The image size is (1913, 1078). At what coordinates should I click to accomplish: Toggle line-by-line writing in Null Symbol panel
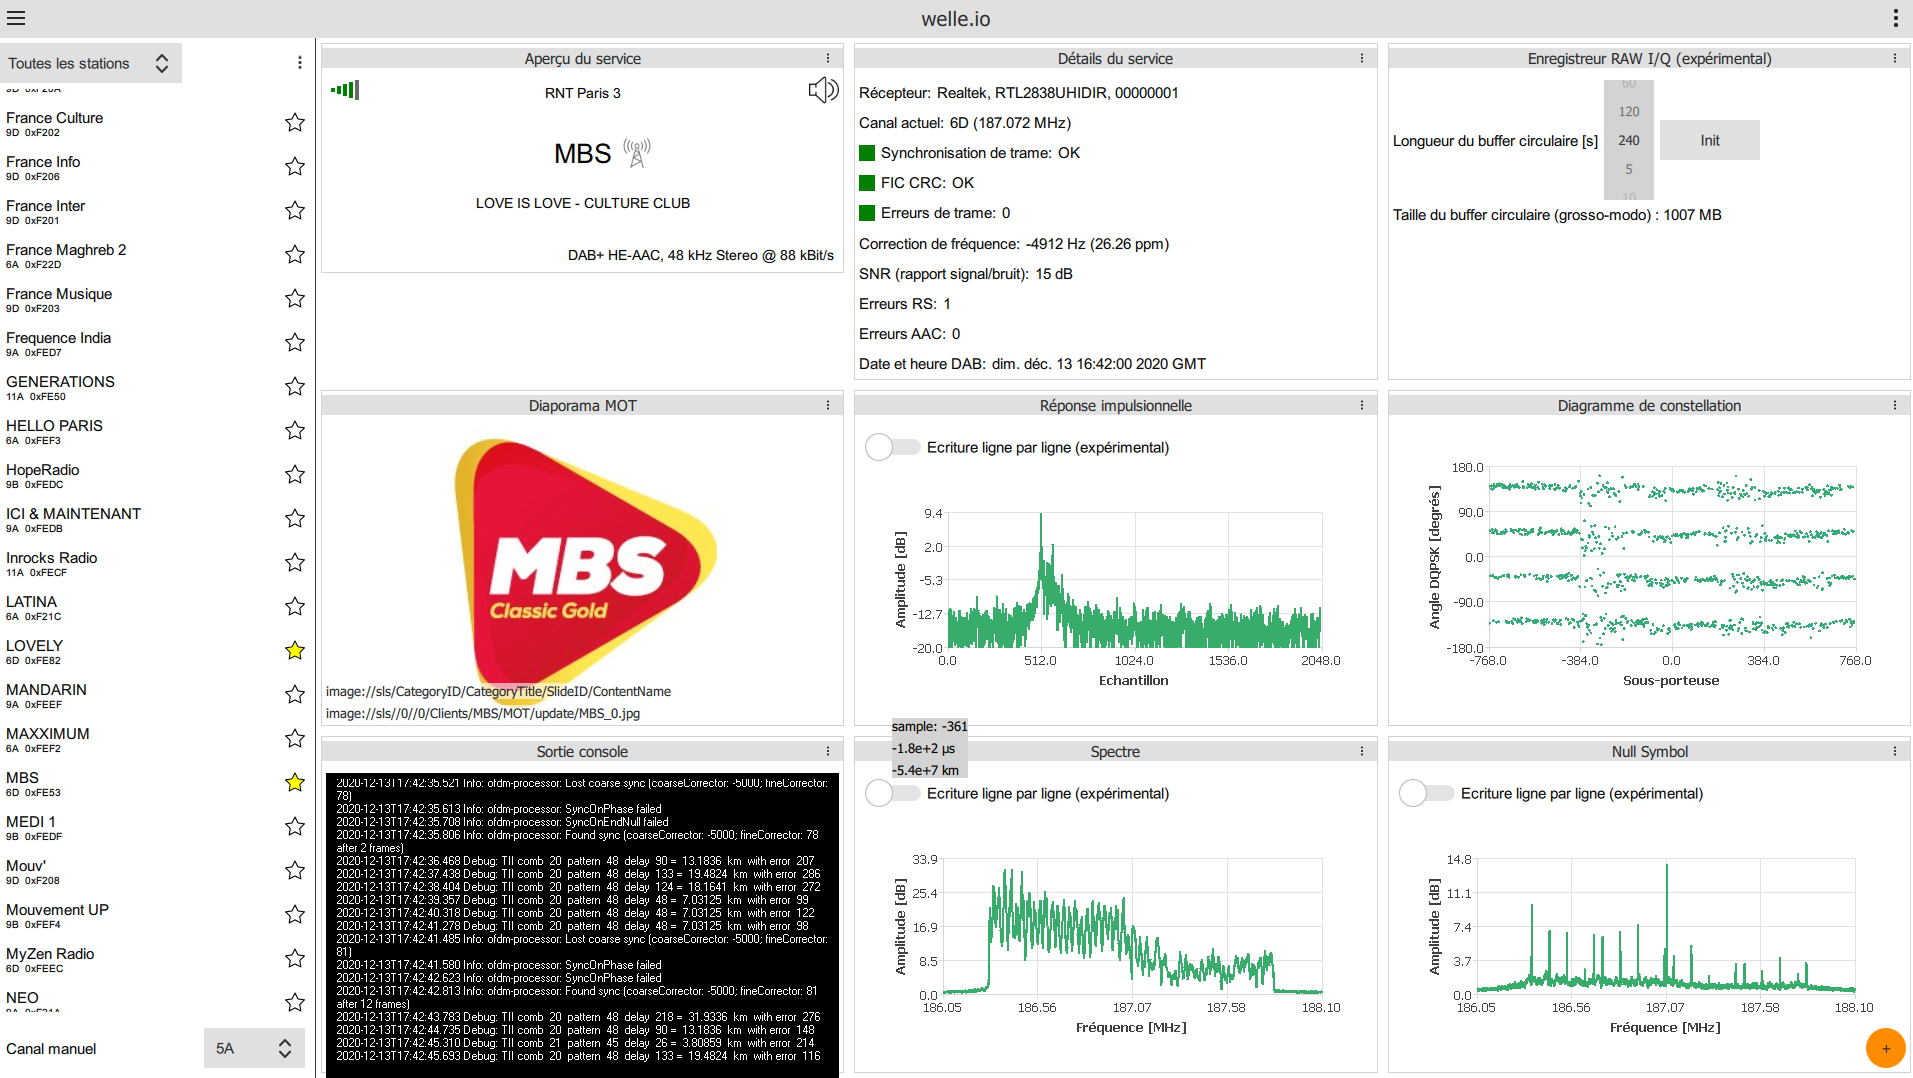click(1426, 793)
